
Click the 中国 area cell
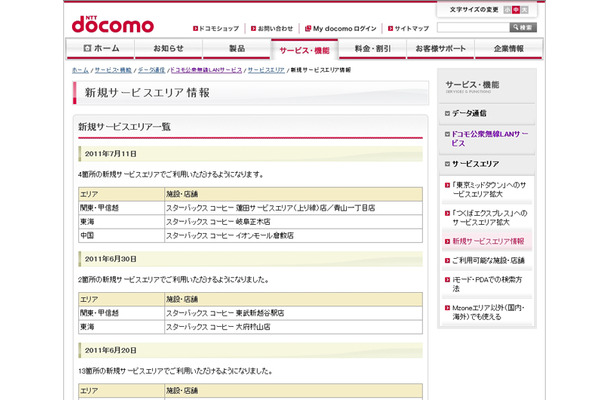coord(121,235)
